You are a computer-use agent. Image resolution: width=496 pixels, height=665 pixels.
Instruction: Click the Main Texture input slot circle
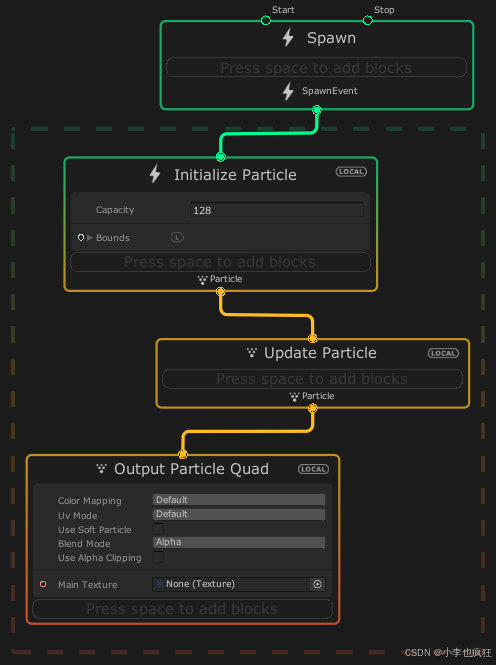coord(43,584)
